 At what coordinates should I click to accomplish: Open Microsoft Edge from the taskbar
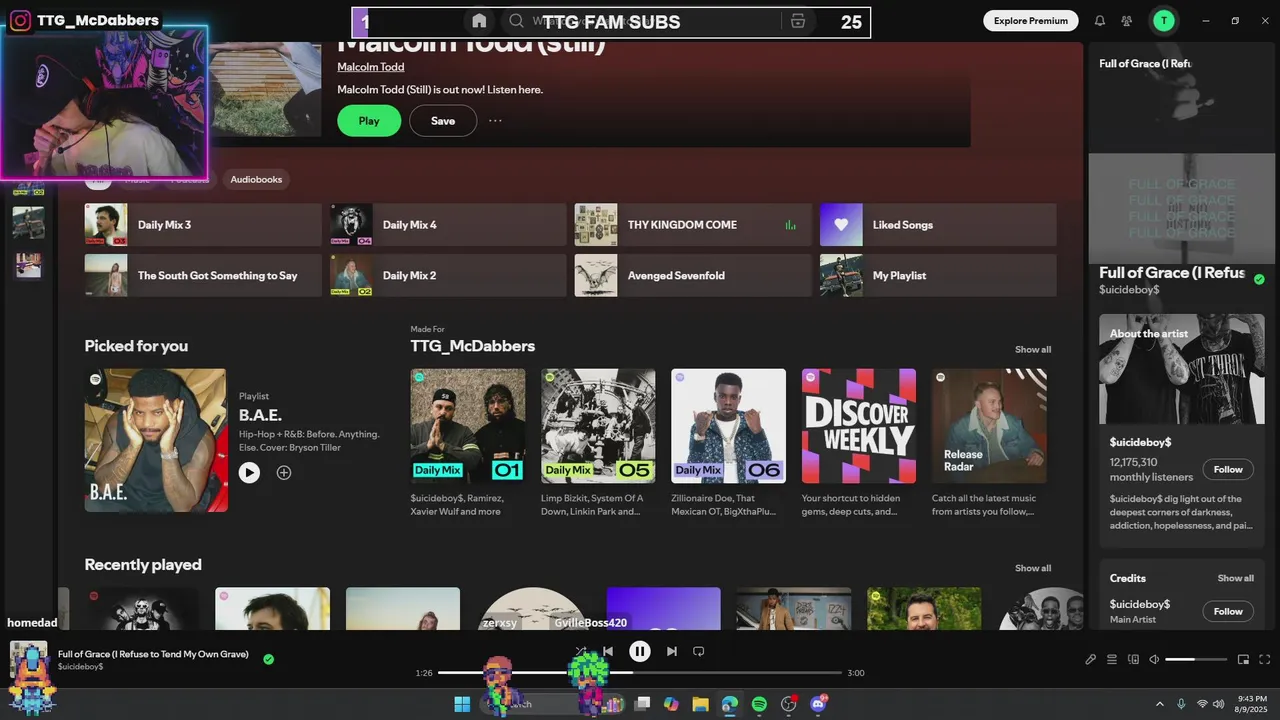(x=730, y=704)
